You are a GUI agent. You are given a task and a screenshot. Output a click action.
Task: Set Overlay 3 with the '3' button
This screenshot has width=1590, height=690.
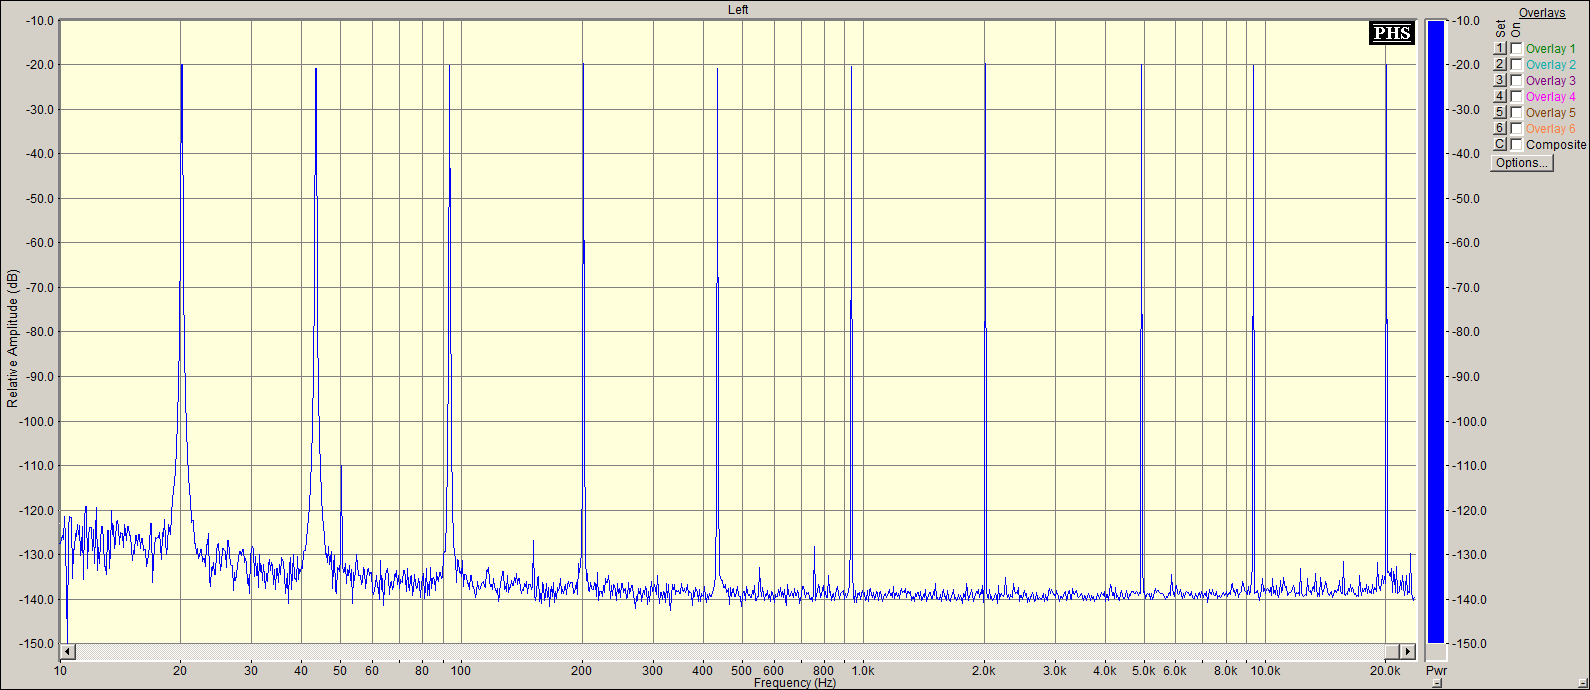tap(1499, 80)
